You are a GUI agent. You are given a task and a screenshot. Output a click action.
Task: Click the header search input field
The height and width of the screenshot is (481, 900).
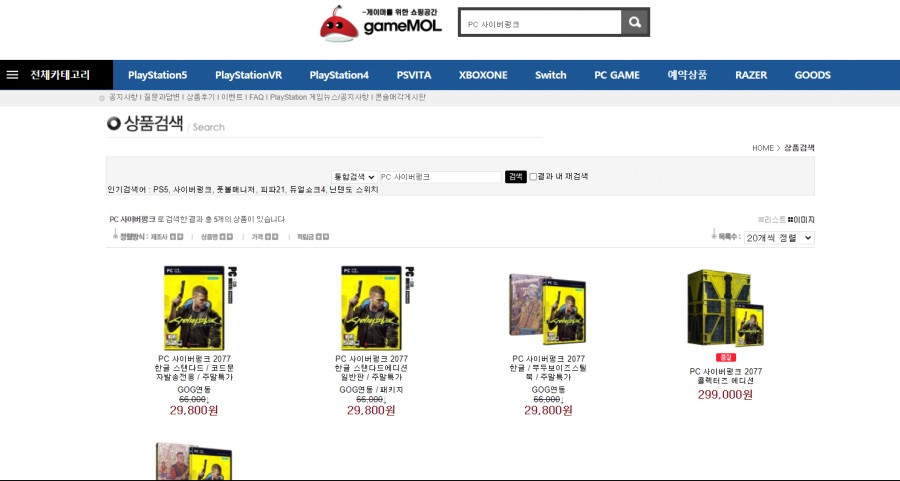pyautogui.click(x=541, y=22)
